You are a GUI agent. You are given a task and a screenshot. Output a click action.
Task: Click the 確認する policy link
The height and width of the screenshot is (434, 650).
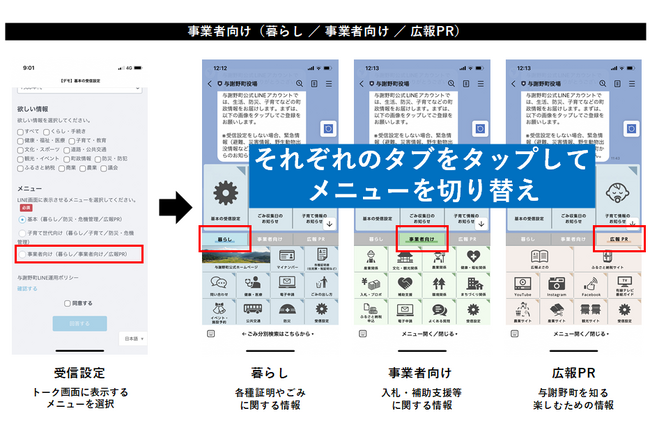27,289
